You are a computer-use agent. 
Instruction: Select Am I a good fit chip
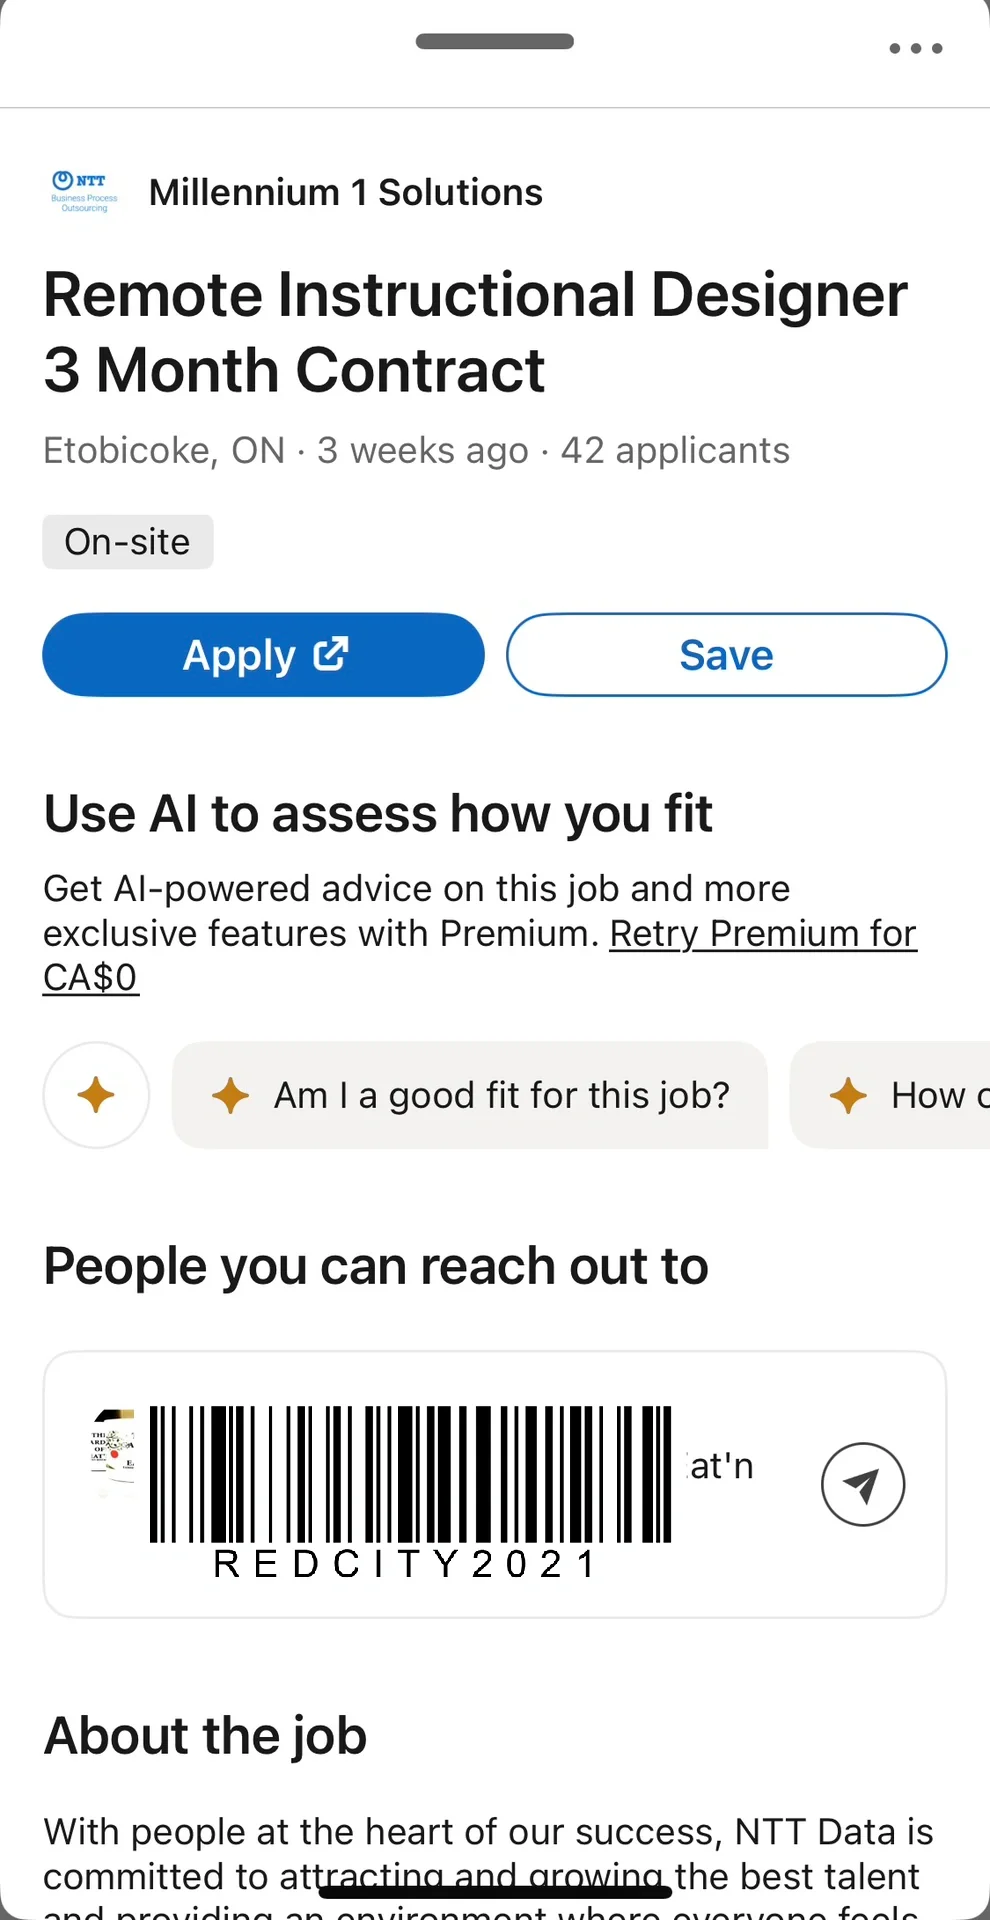(x=470, y=1095)
